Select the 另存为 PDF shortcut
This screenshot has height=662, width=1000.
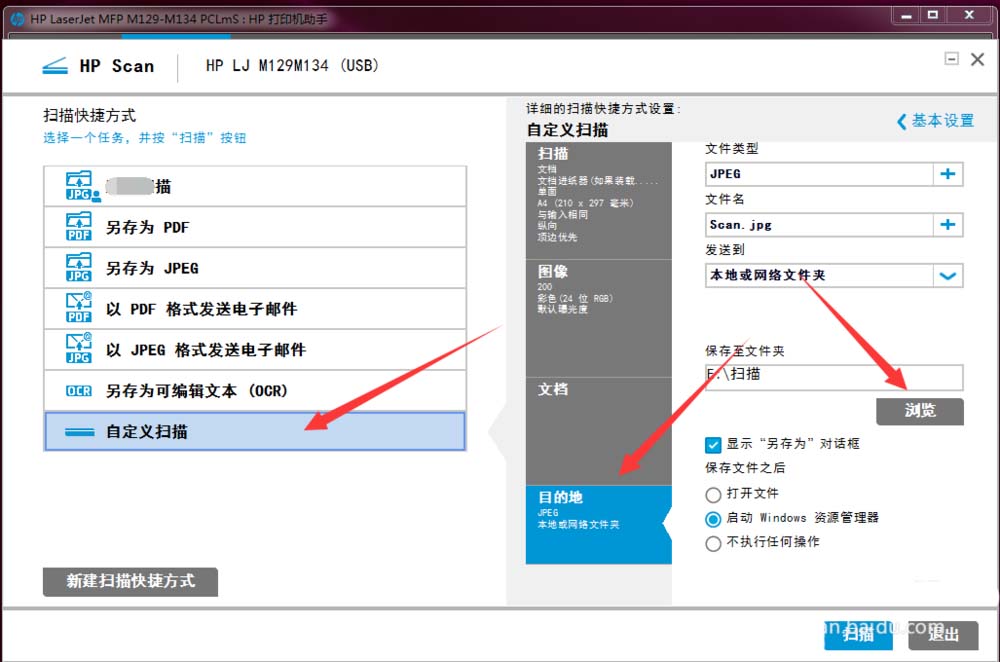(255, 227)
